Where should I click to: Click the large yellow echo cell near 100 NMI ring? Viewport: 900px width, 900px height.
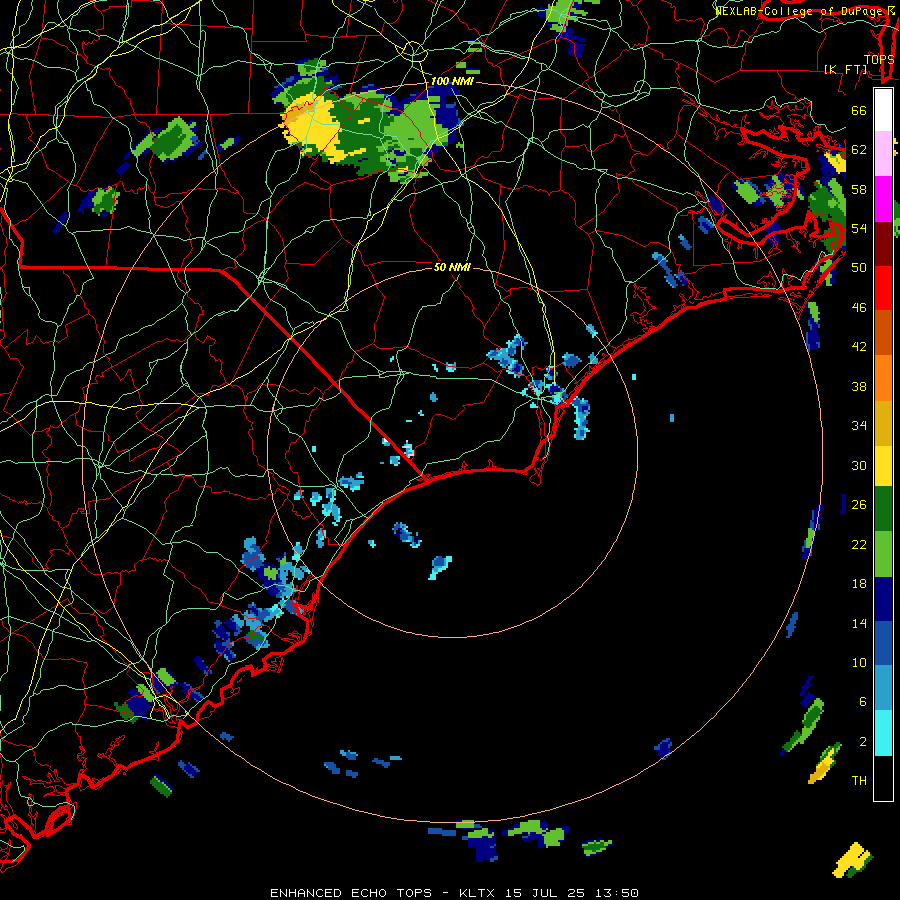315,129
